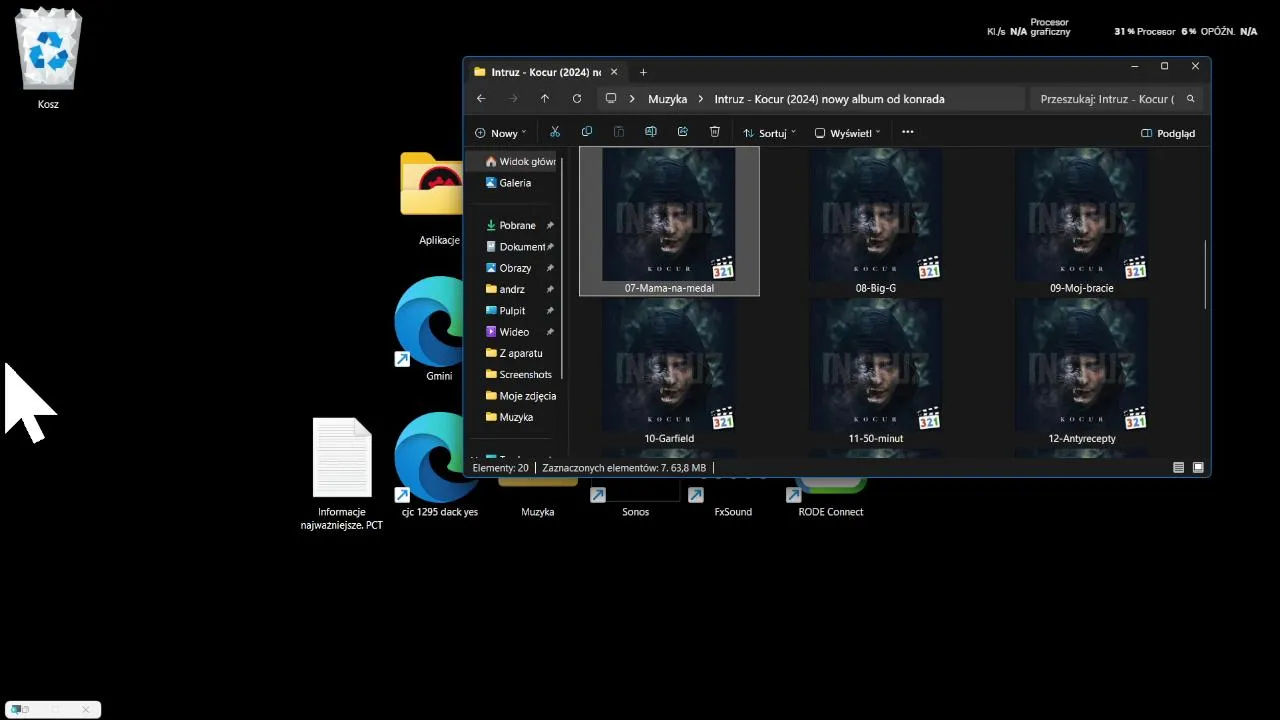Expand chevron before Muzyka in address bar
The width and height of the screenshot is (1280, 720).
[632, 99]
